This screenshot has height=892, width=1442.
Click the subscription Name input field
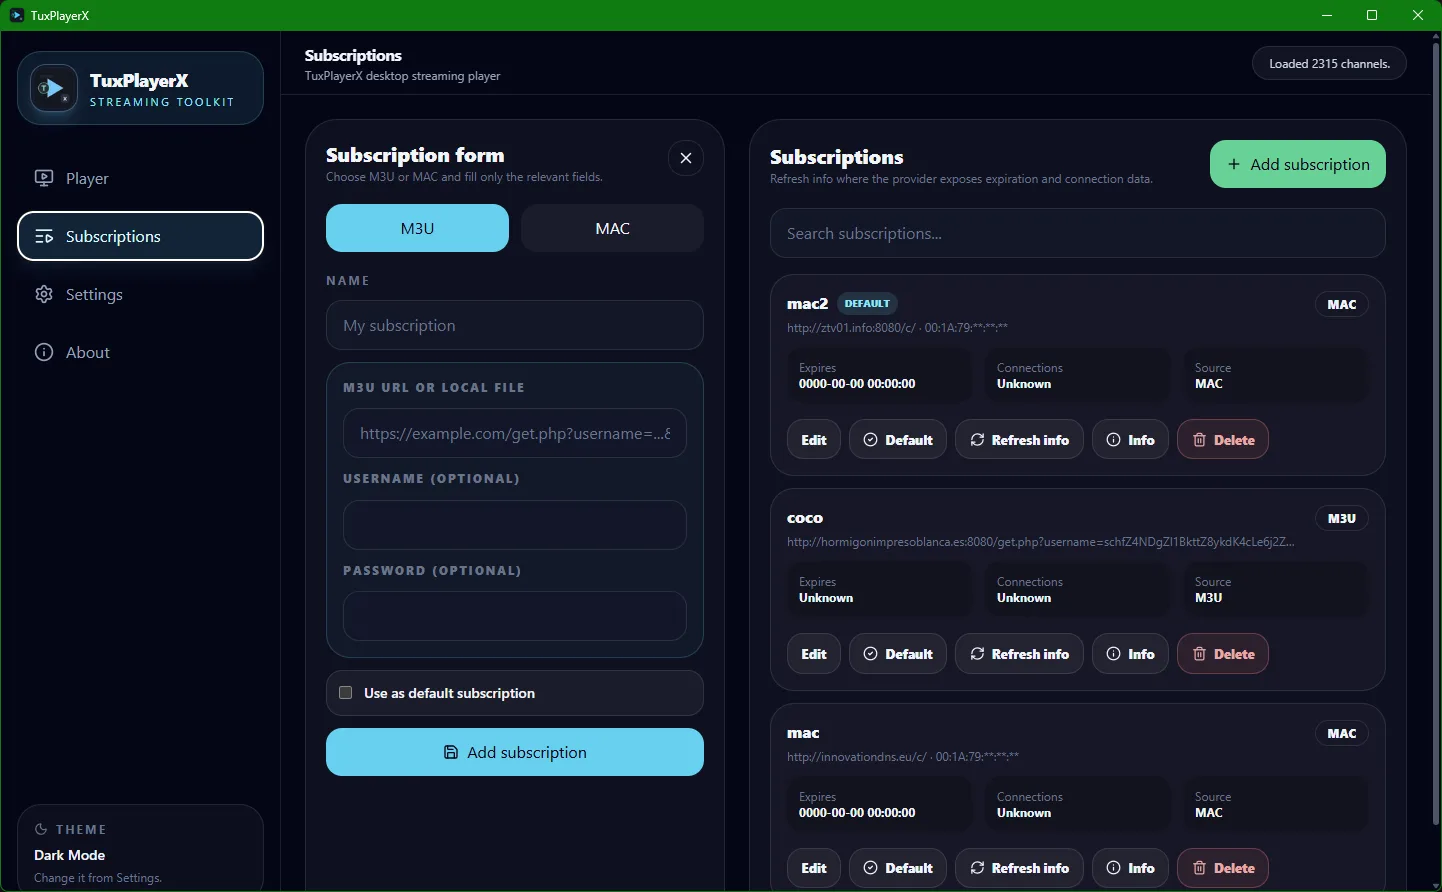pyautogui.click(x=514, y=326)
